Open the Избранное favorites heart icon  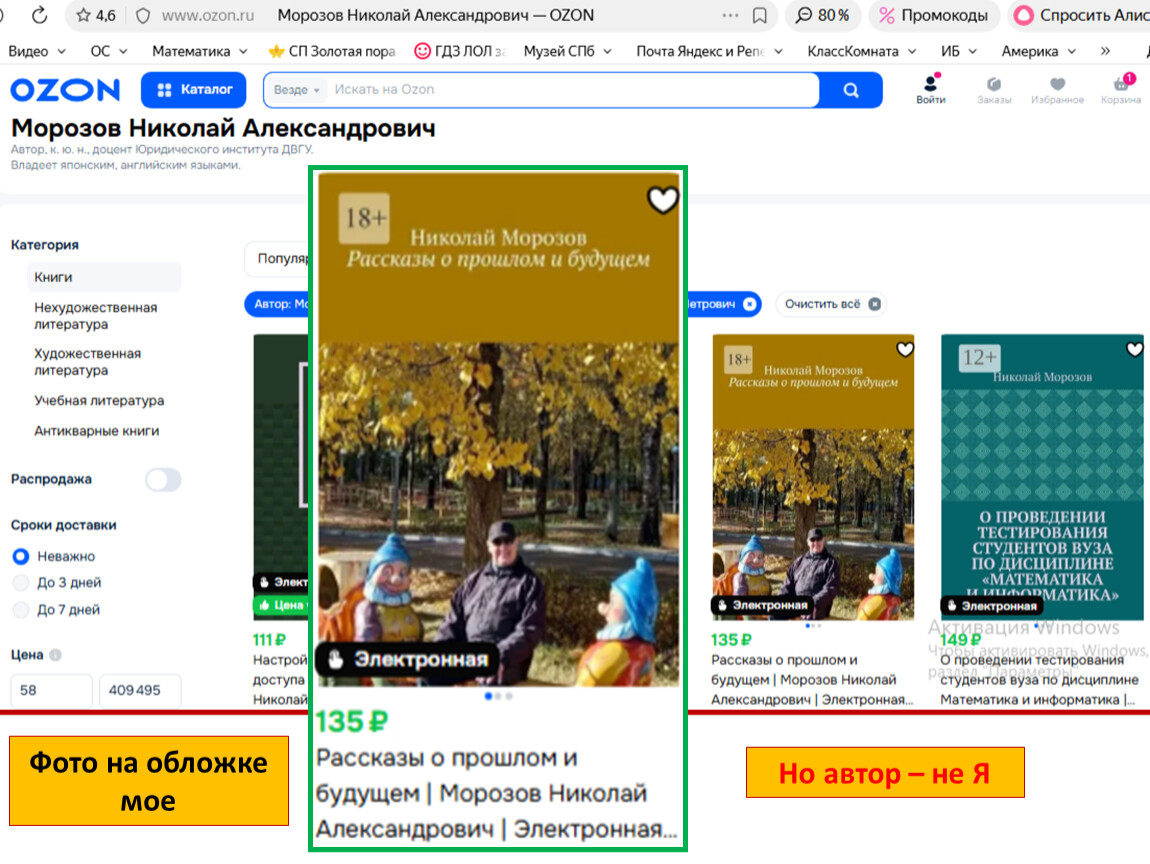coord(1057,89)
